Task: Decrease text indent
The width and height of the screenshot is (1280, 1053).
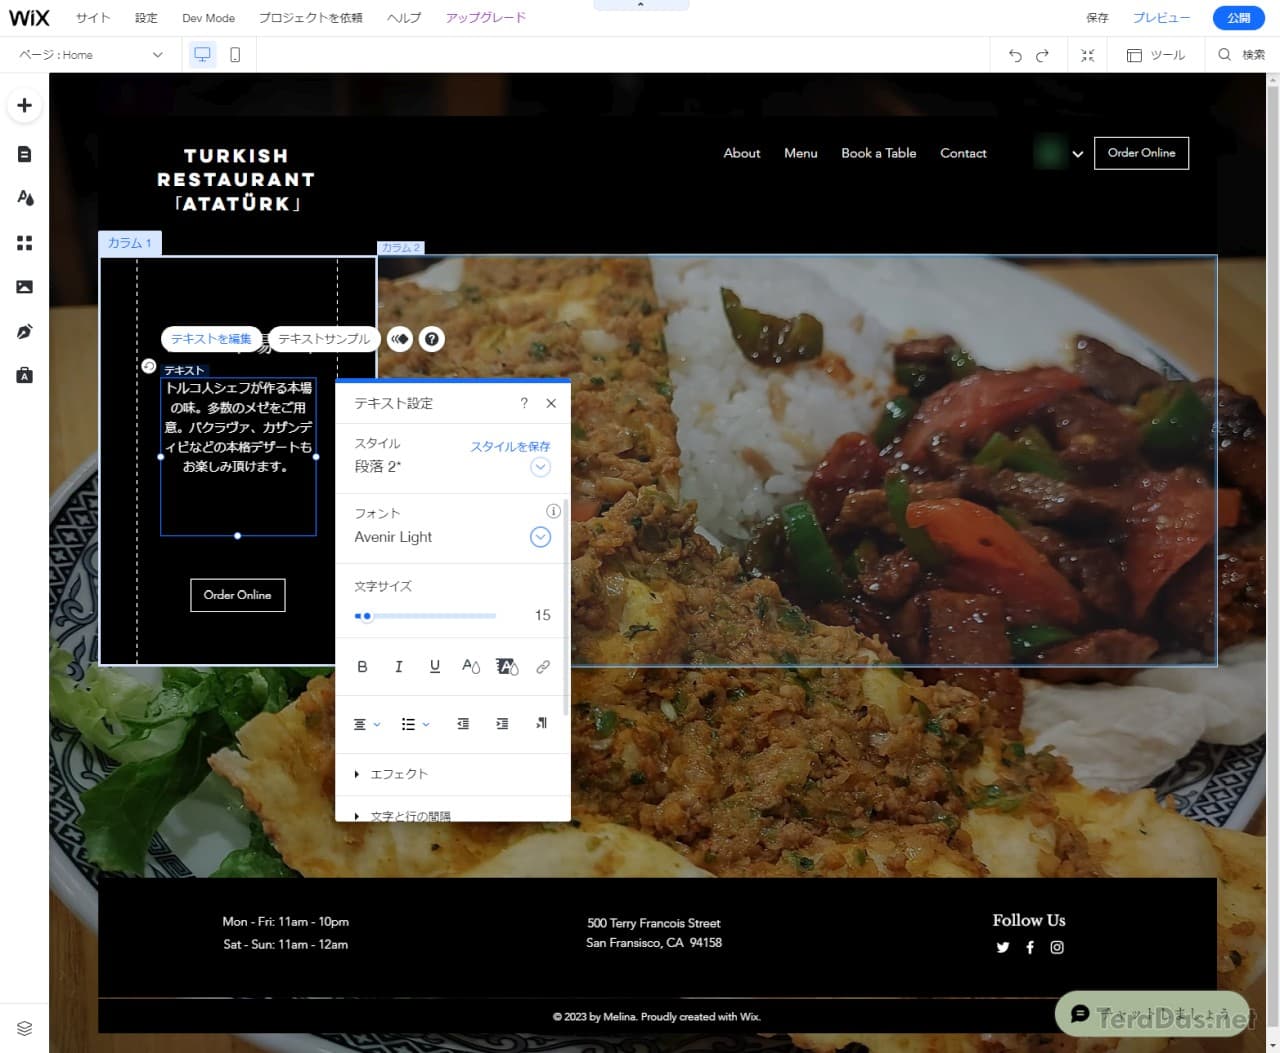Action: click(463, 724)
